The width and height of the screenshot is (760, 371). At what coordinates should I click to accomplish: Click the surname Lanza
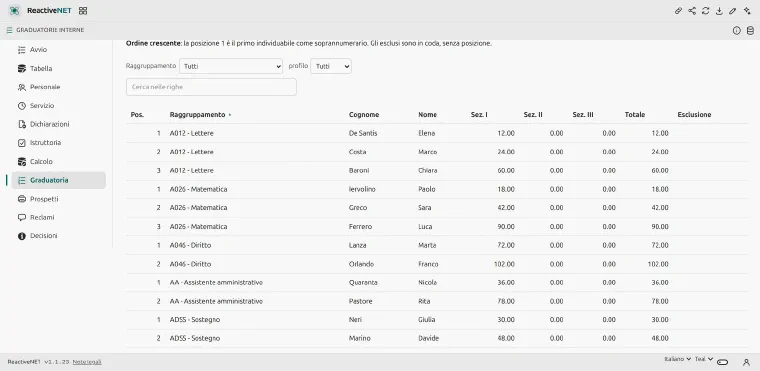358,245
